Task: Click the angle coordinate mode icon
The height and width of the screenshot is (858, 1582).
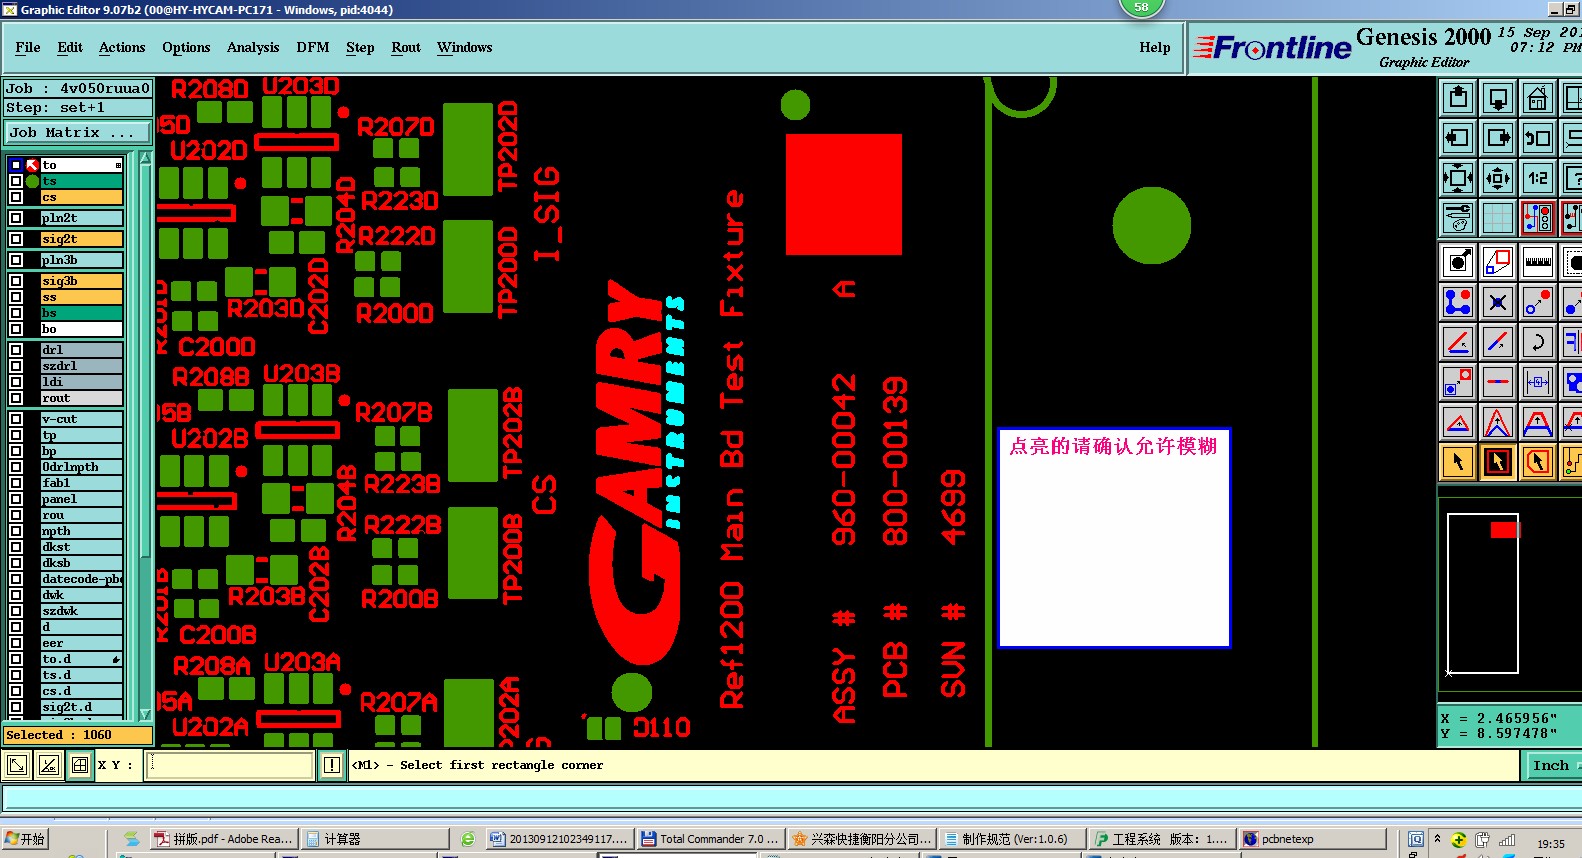Action: [48, 766]
